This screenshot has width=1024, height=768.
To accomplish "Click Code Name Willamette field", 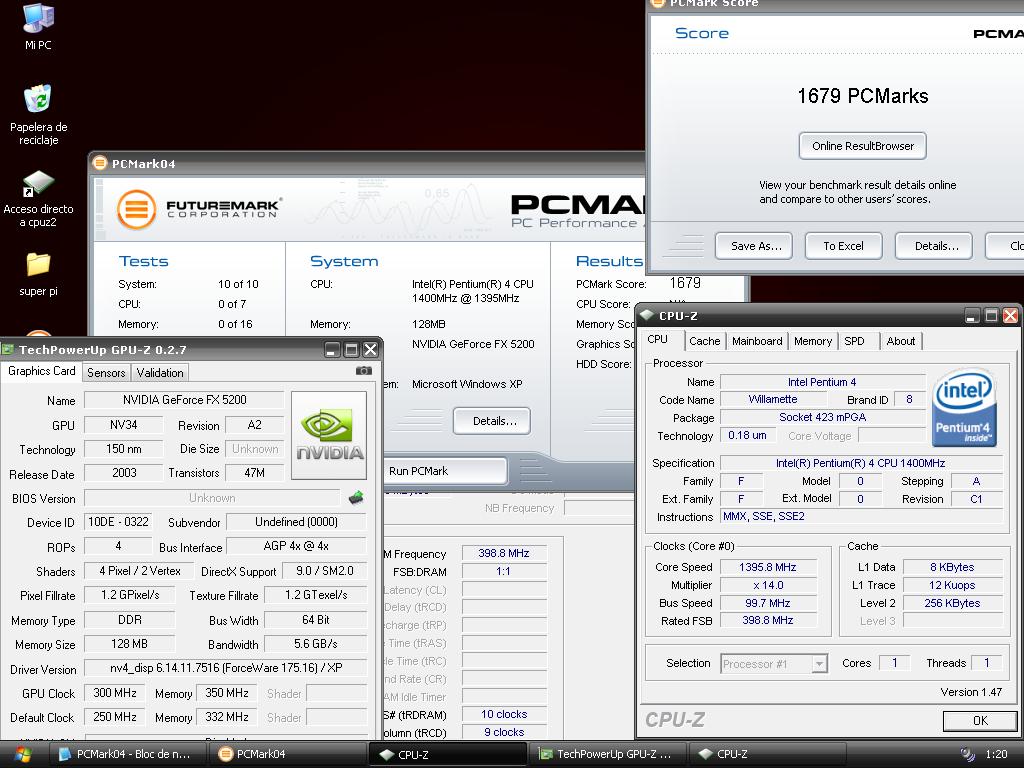I will click(773, 400).
